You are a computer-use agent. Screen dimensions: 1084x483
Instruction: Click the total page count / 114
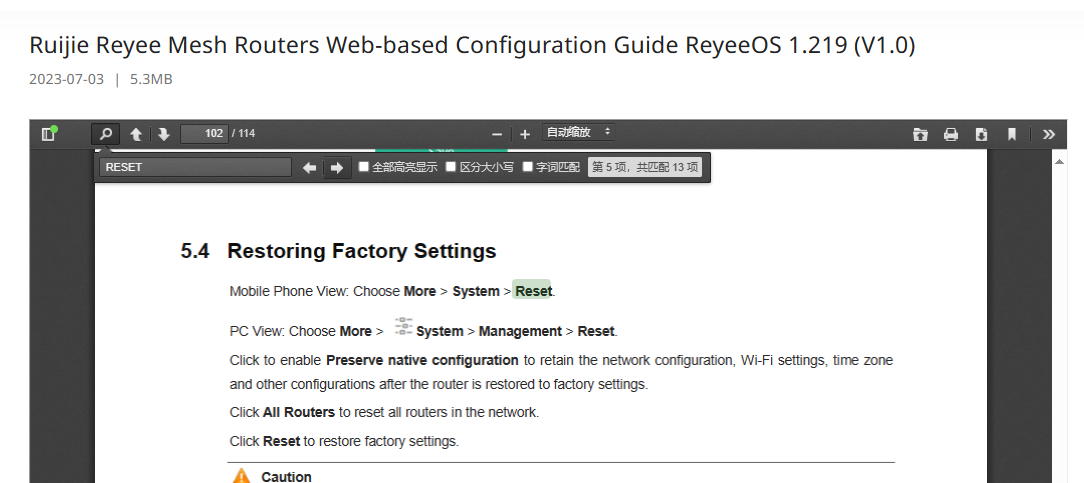243,133
